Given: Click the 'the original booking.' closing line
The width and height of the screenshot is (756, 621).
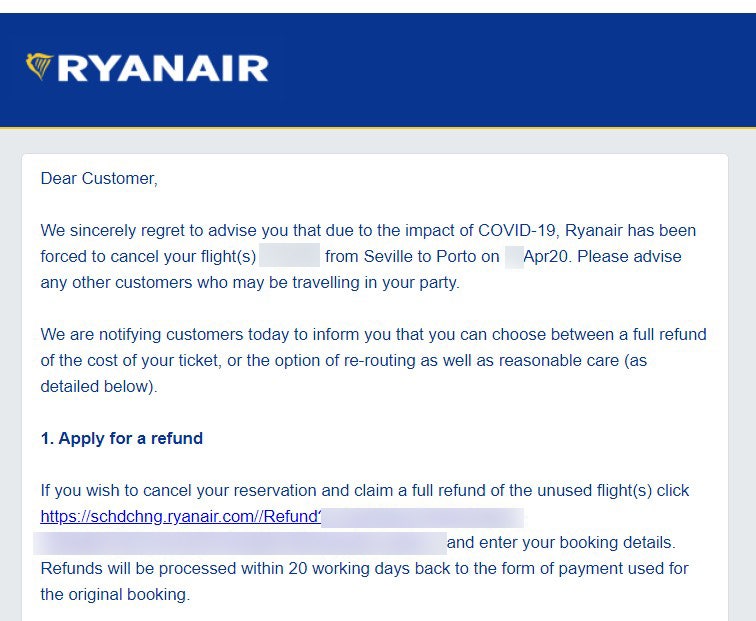Looking at the screenshot, I should (x=115, y=594).
